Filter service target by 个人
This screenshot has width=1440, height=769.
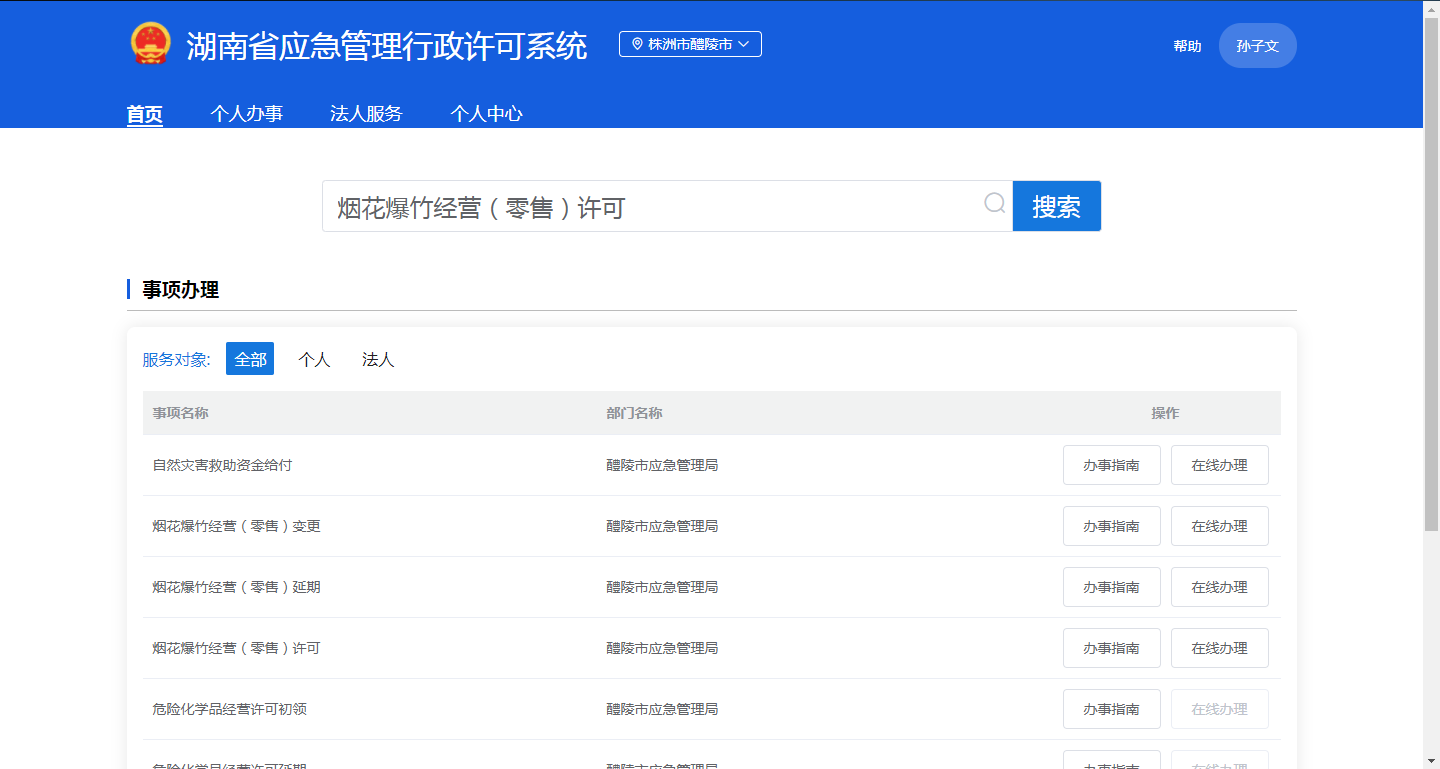tap(314, 359)
